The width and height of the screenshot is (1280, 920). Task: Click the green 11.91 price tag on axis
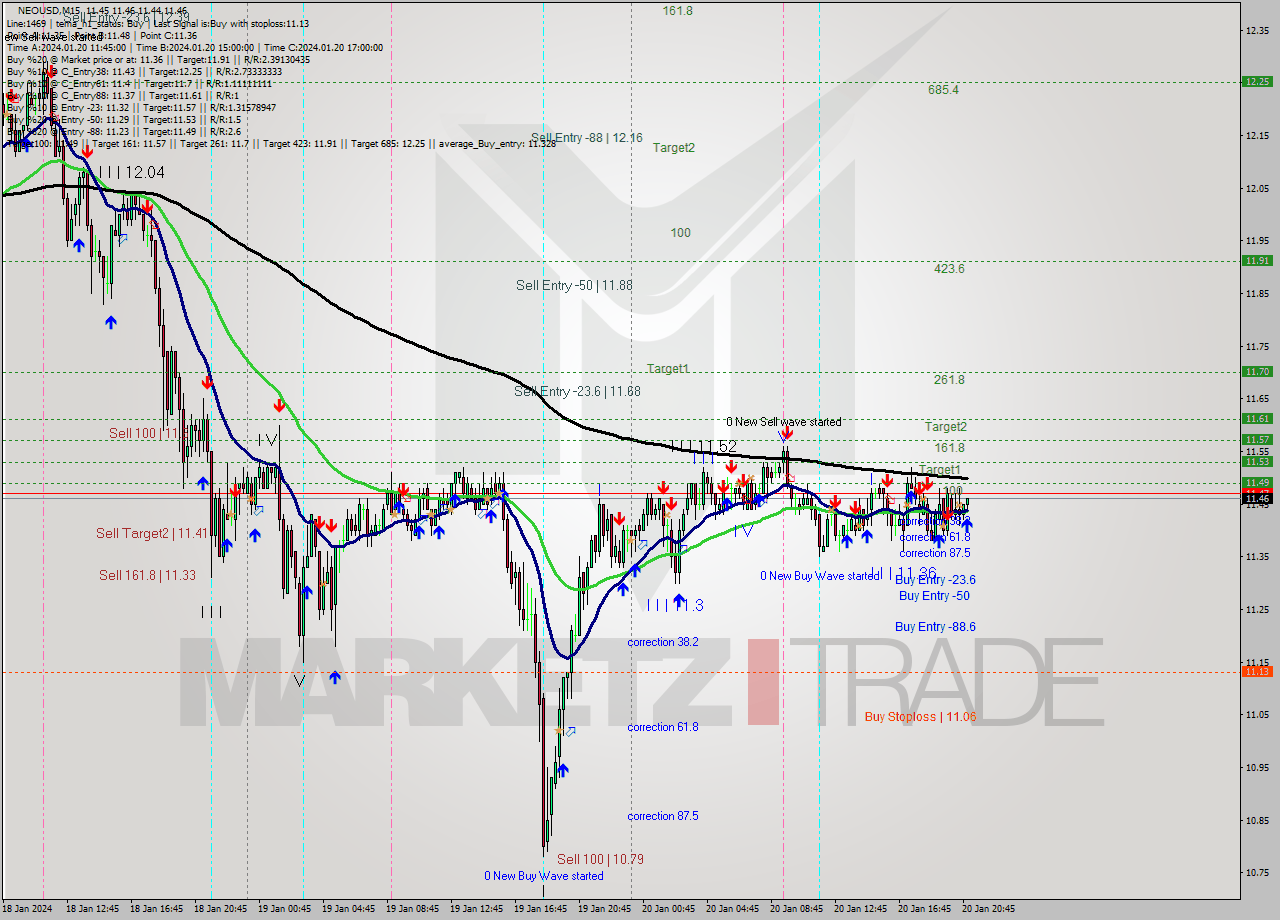[1257, 260]
